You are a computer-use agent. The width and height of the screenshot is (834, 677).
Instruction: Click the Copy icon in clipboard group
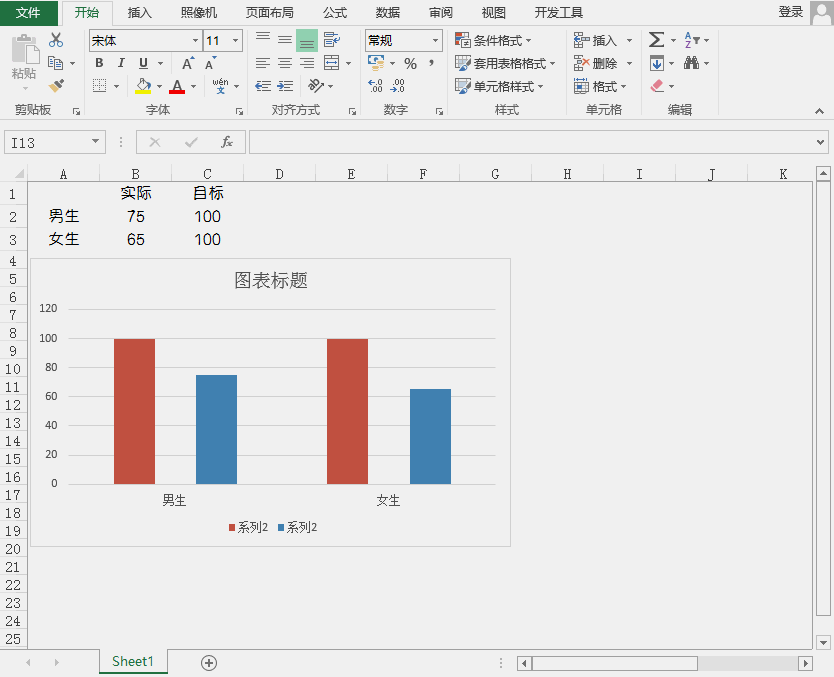[x=55, y=63]
